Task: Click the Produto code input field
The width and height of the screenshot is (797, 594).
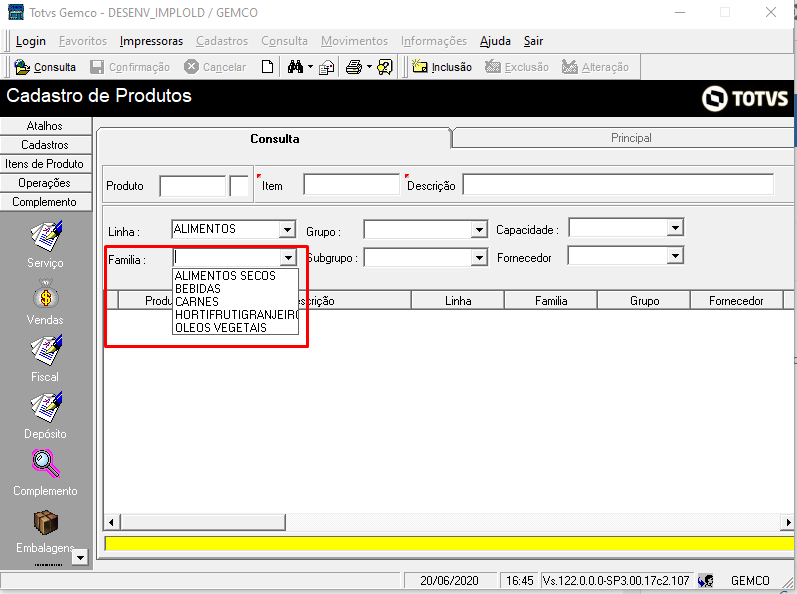Action: (193, 185)
